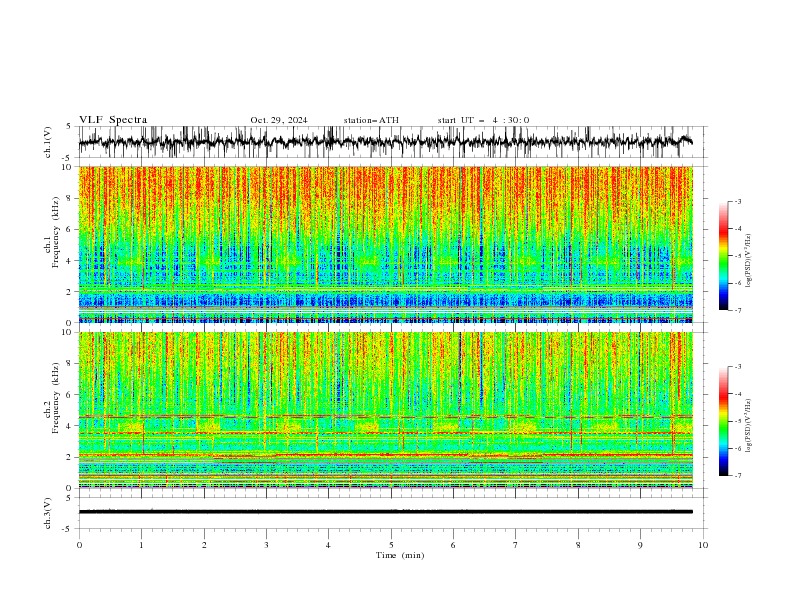Click the ch.1 voltage waveform trace
Screen dimensions: 792x612
[385, 142]
